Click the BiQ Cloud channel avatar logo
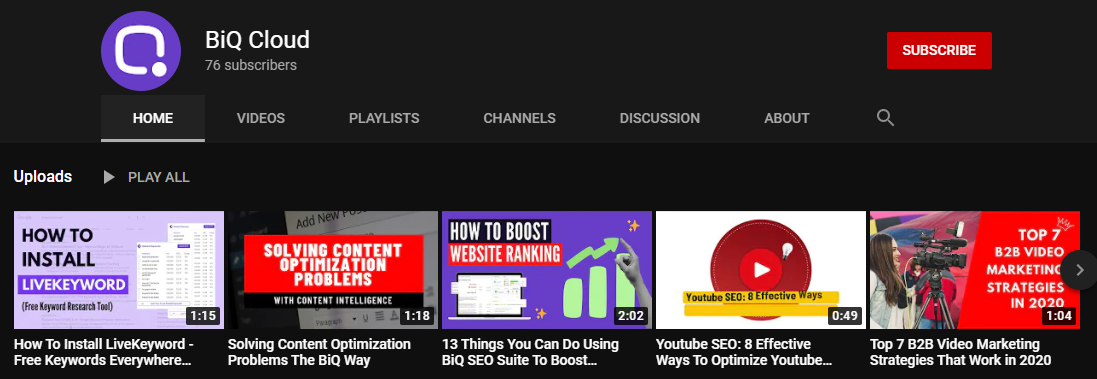Viewport: 1097px width, 379px height. [x=141, y=51]
